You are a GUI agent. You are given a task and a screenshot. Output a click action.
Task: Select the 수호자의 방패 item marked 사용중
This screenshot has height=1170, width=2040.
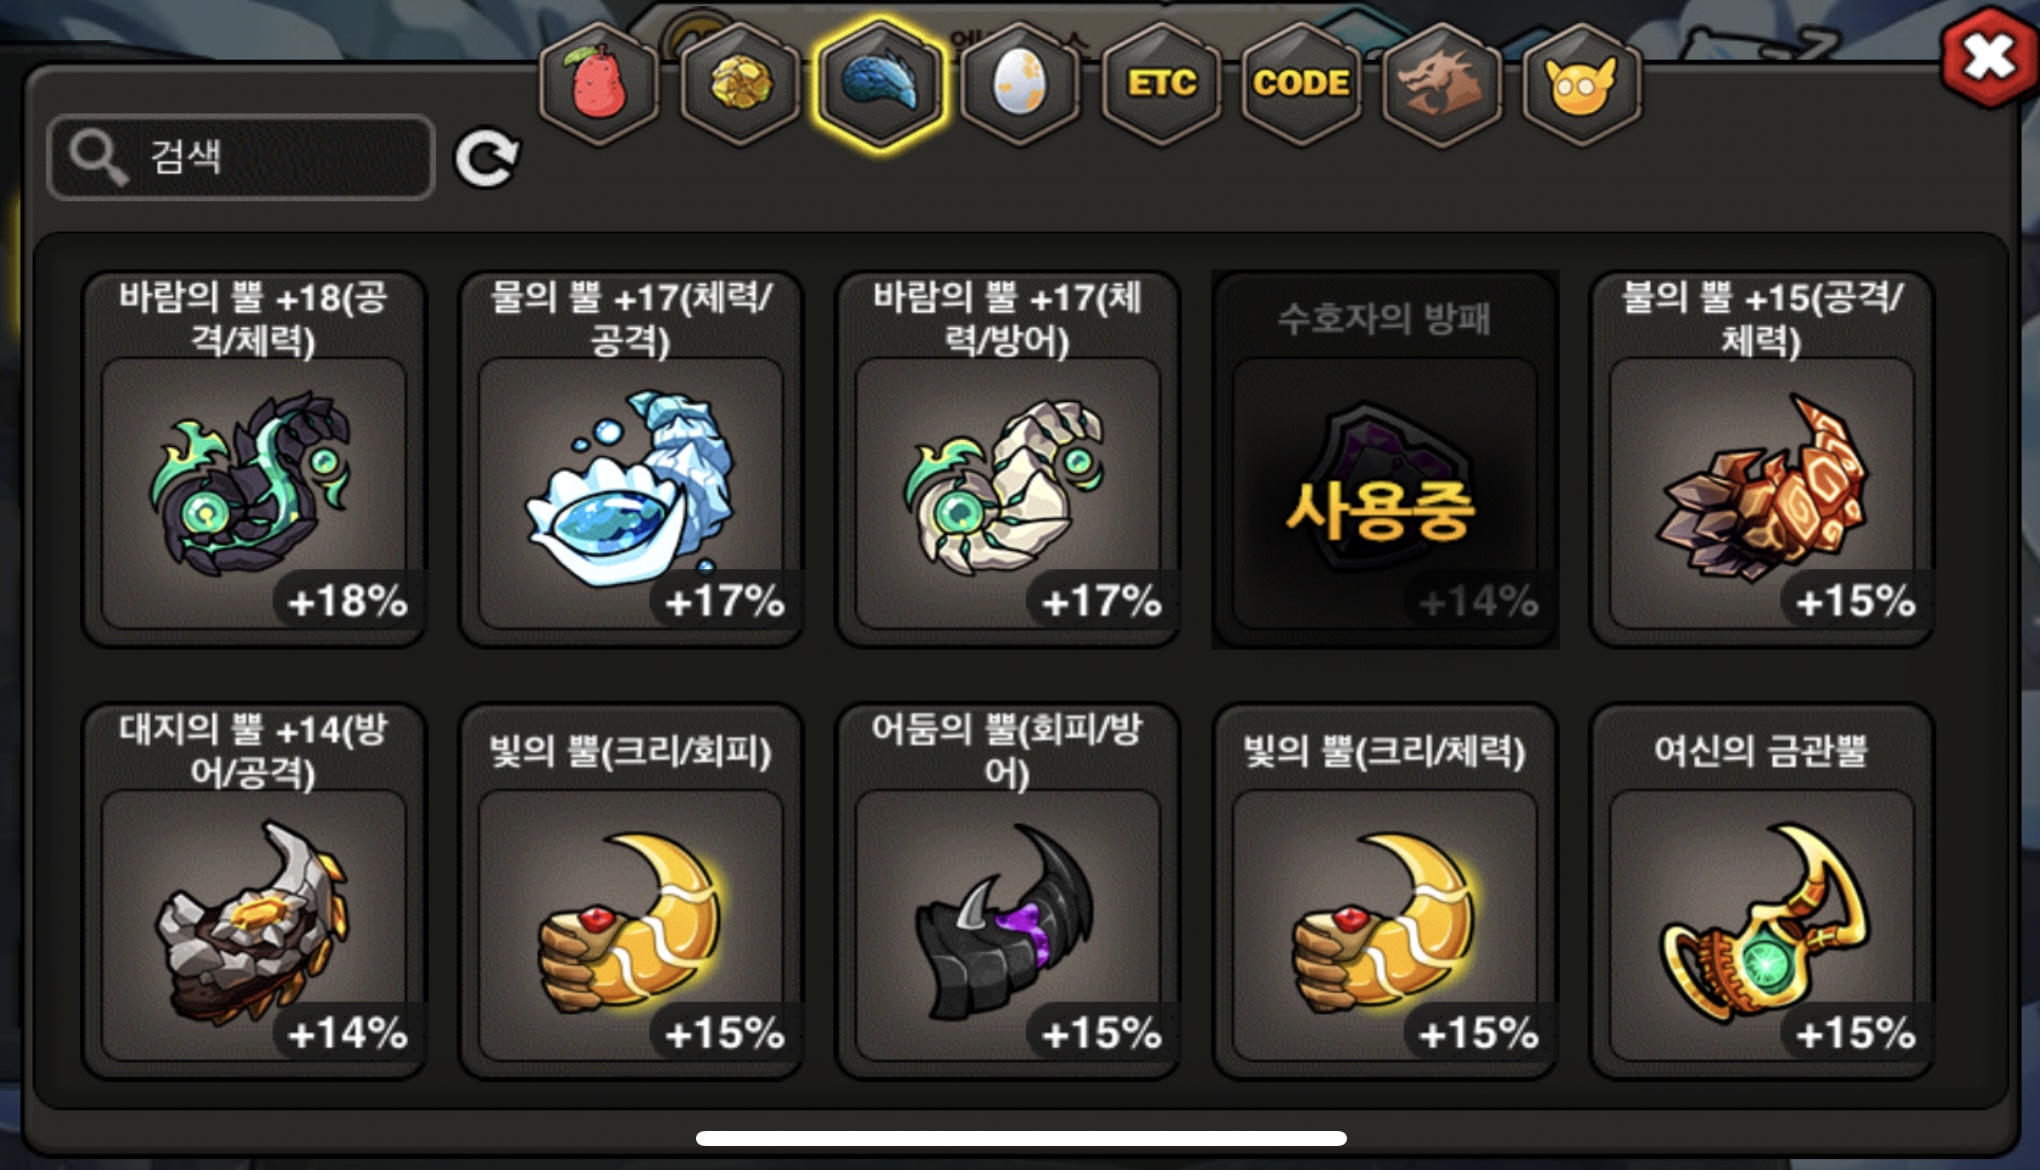[1385, 459]
